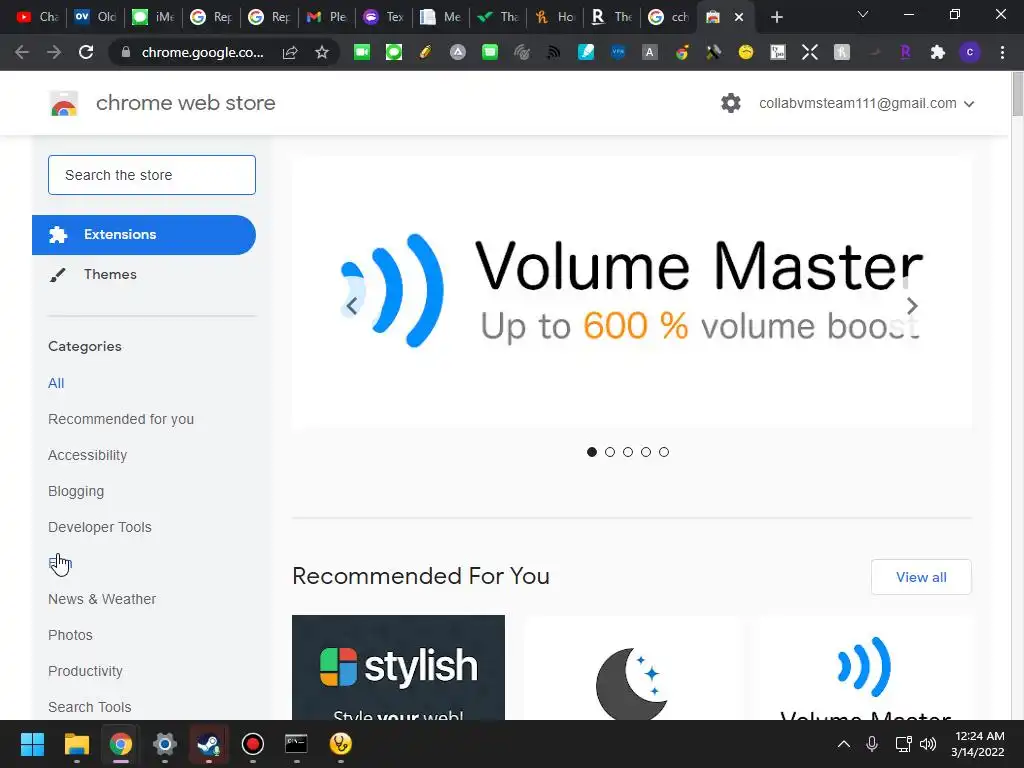Image resolution: width=1024 pixels, height=768 pixels.
Task: Open the Blogging category
Action: [76, 491]
